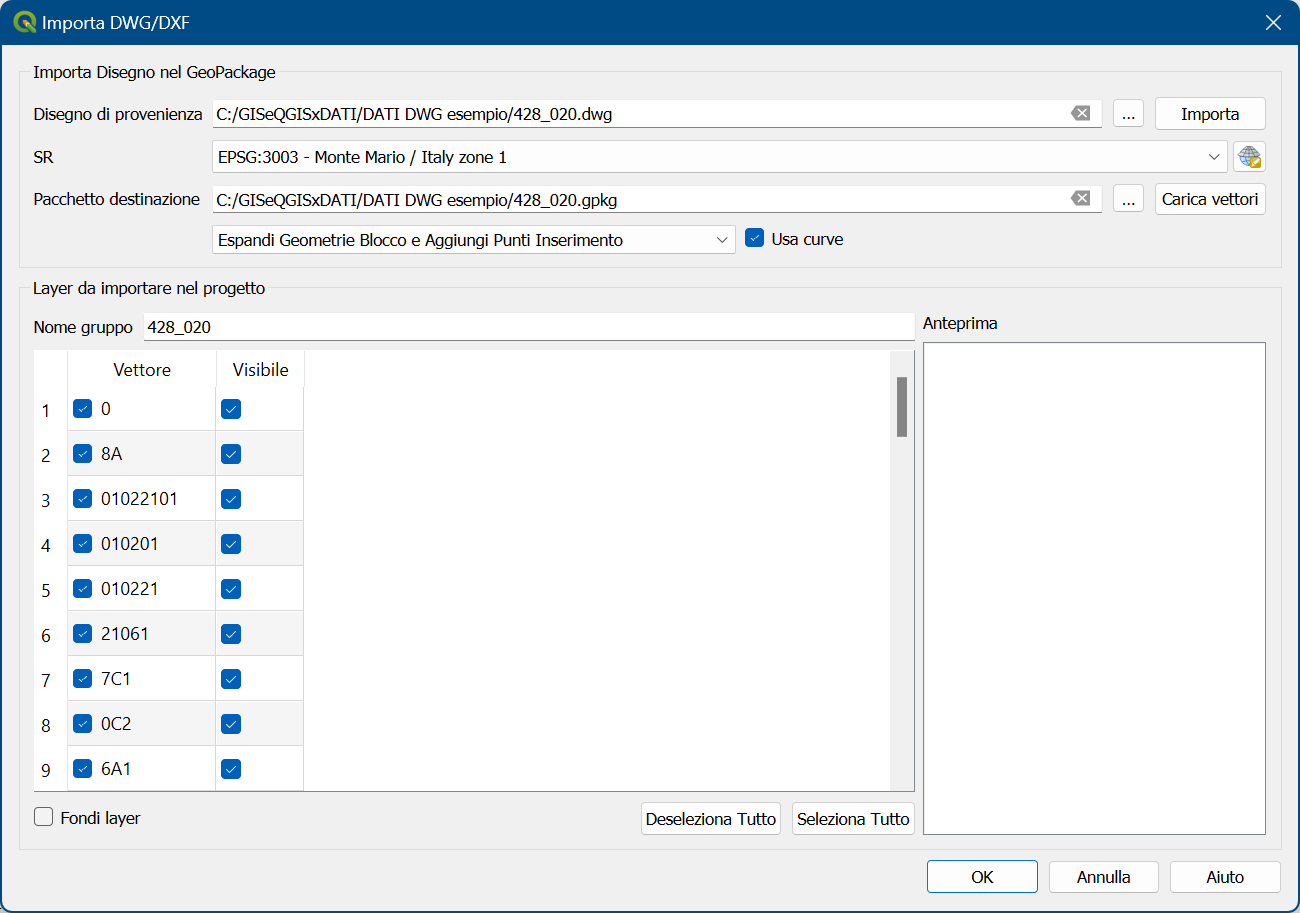Select row number 1 header
The height and width of the screenshot is (913, 1300).
point(46,410)
